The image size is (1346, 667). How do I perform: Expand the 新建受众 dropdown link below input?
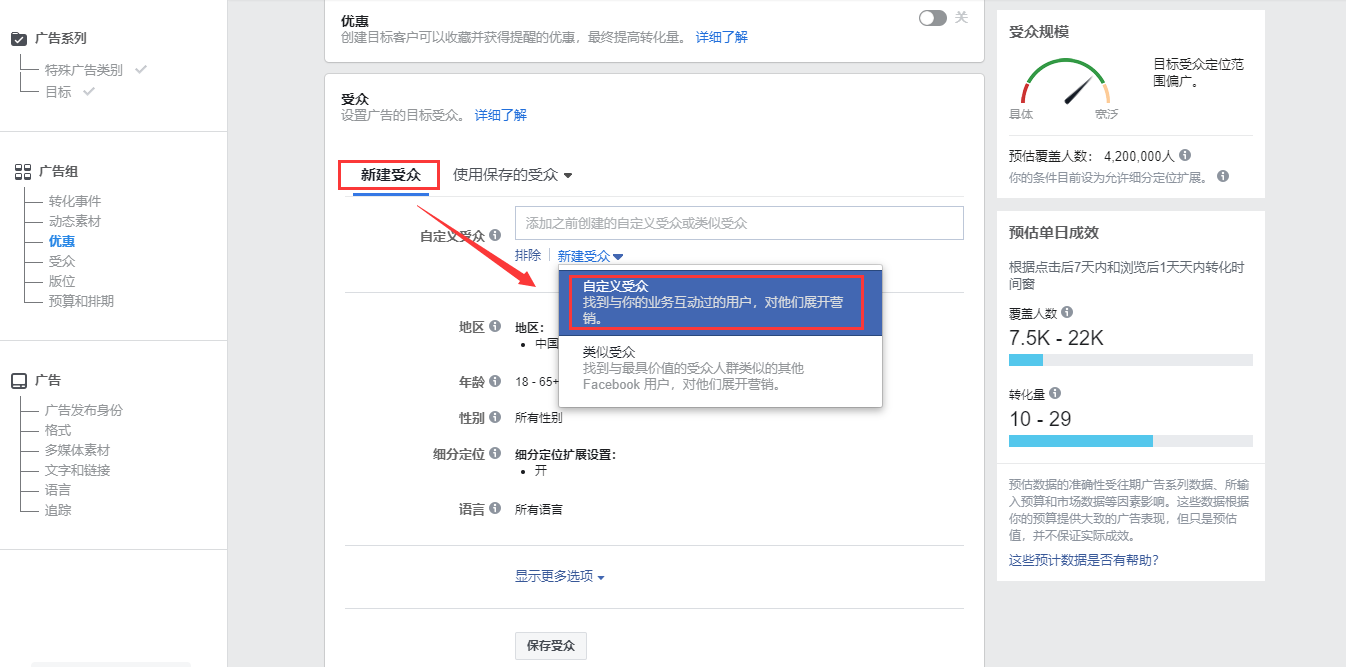[590, 256]
